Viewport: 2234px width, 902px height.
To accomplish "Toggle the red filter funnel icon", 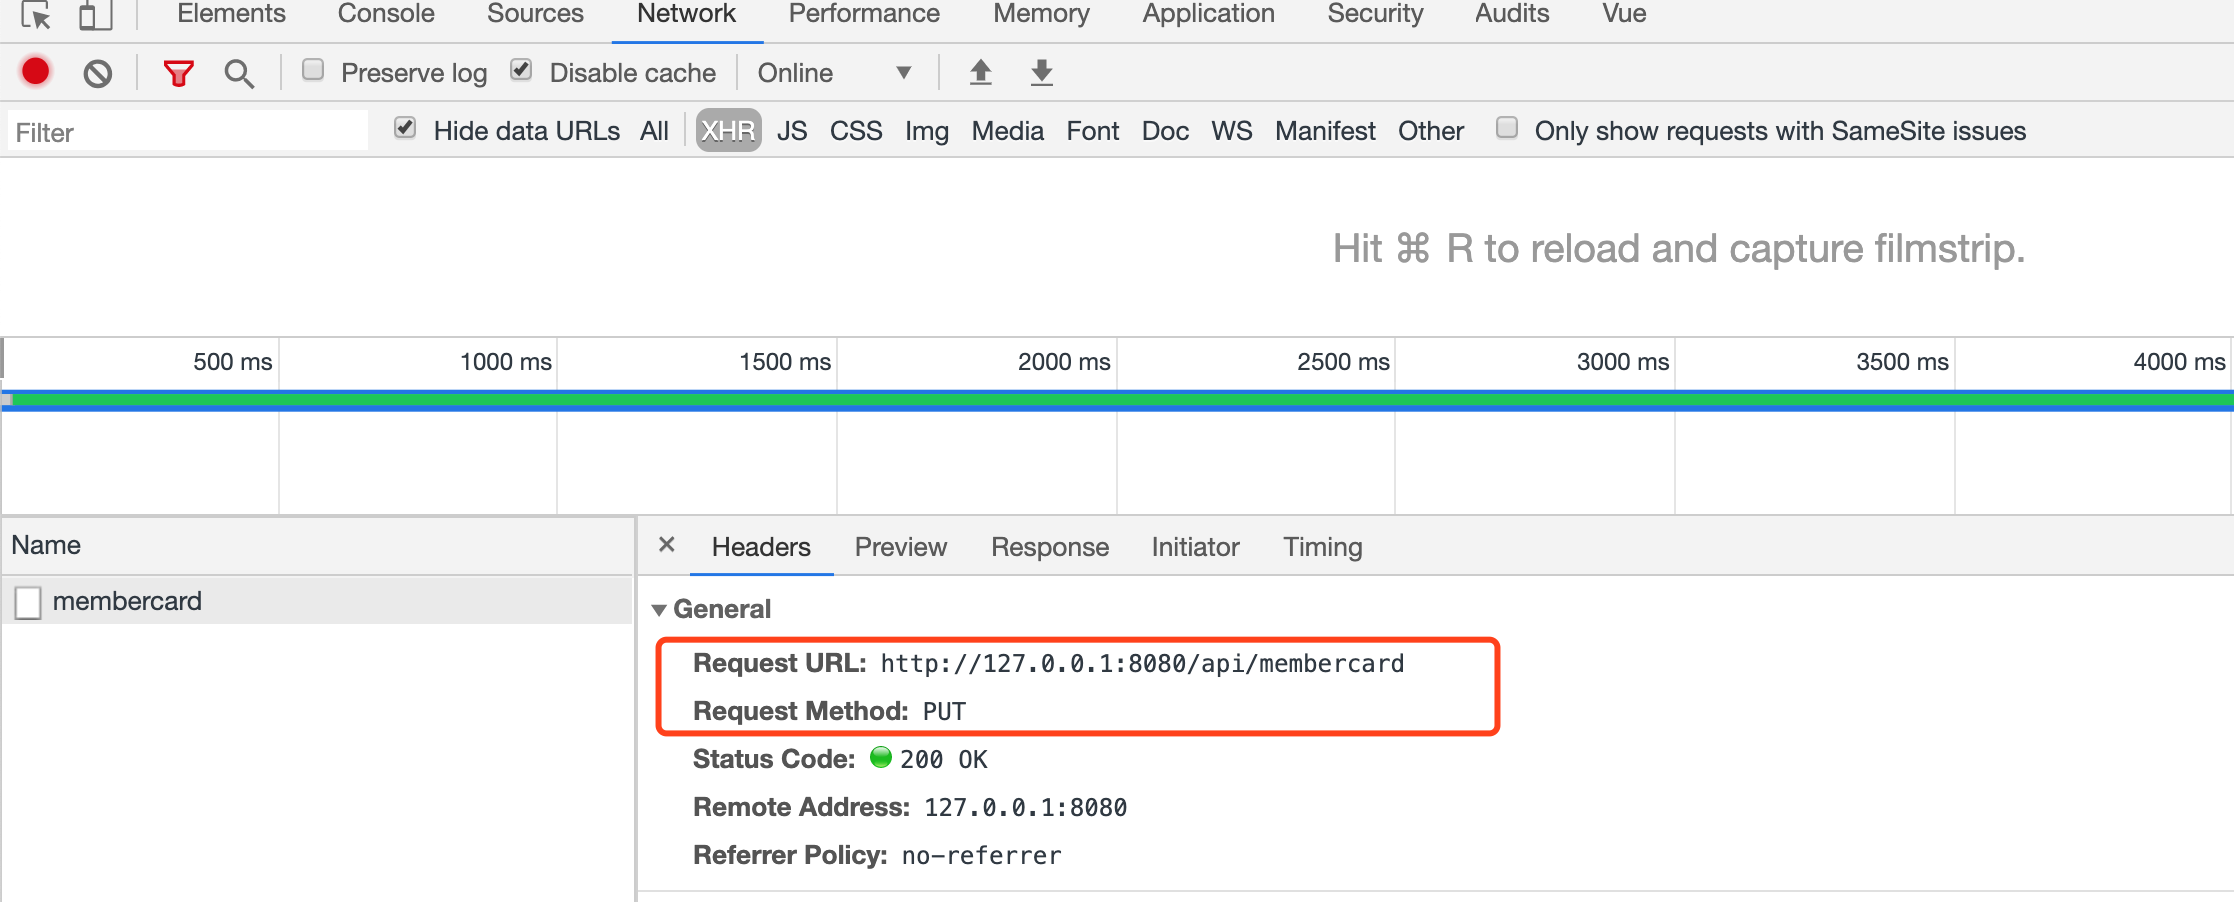I will (178, 73).
